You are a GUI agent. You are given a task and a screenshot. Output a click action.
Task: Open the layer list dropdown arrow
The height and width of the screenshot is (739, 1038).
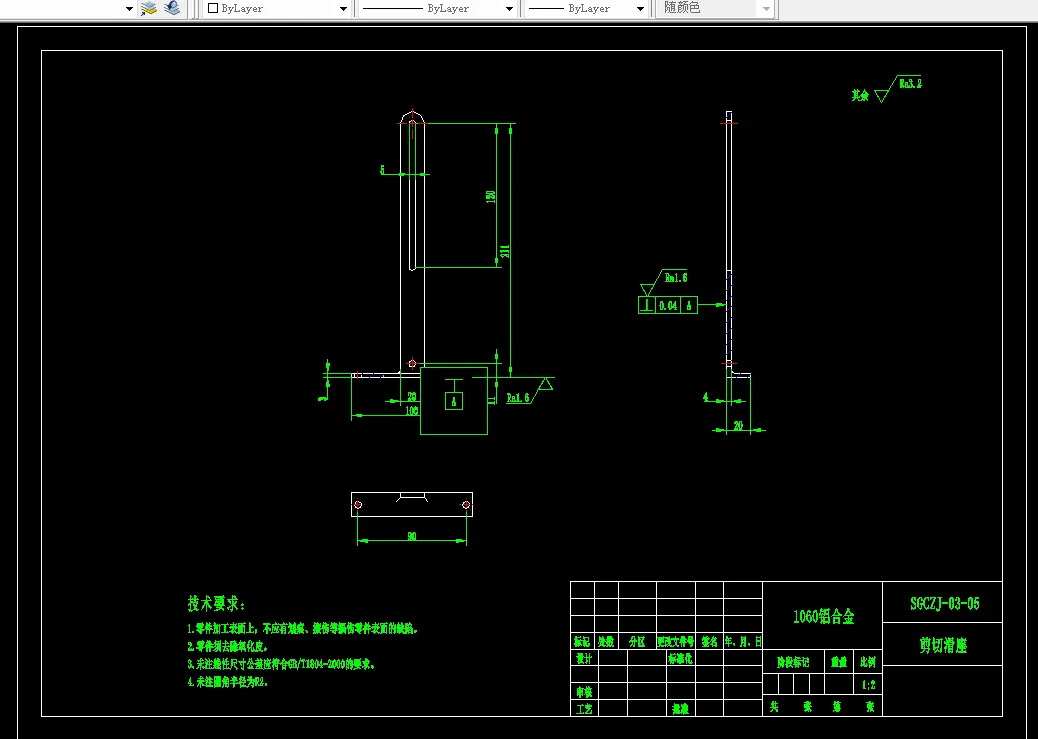pyautogui.click(x=129, y=9)
